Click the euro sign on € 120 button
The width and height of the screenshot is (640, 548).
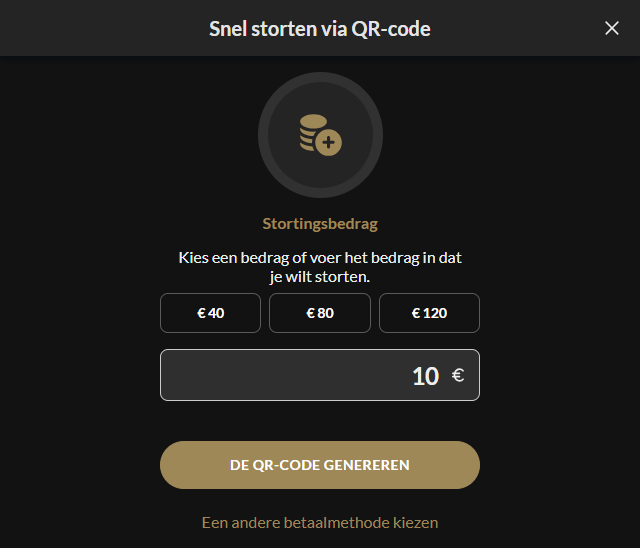[x=416, y=313]
